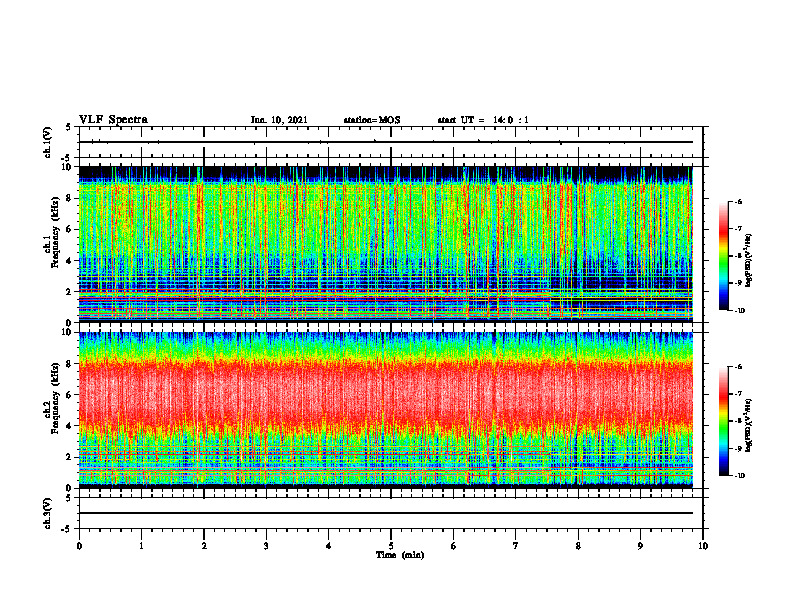Click the "Time (min)" x-axis label
The height and width of the screenshot is (612, 792).
click(x=400, y=555)
